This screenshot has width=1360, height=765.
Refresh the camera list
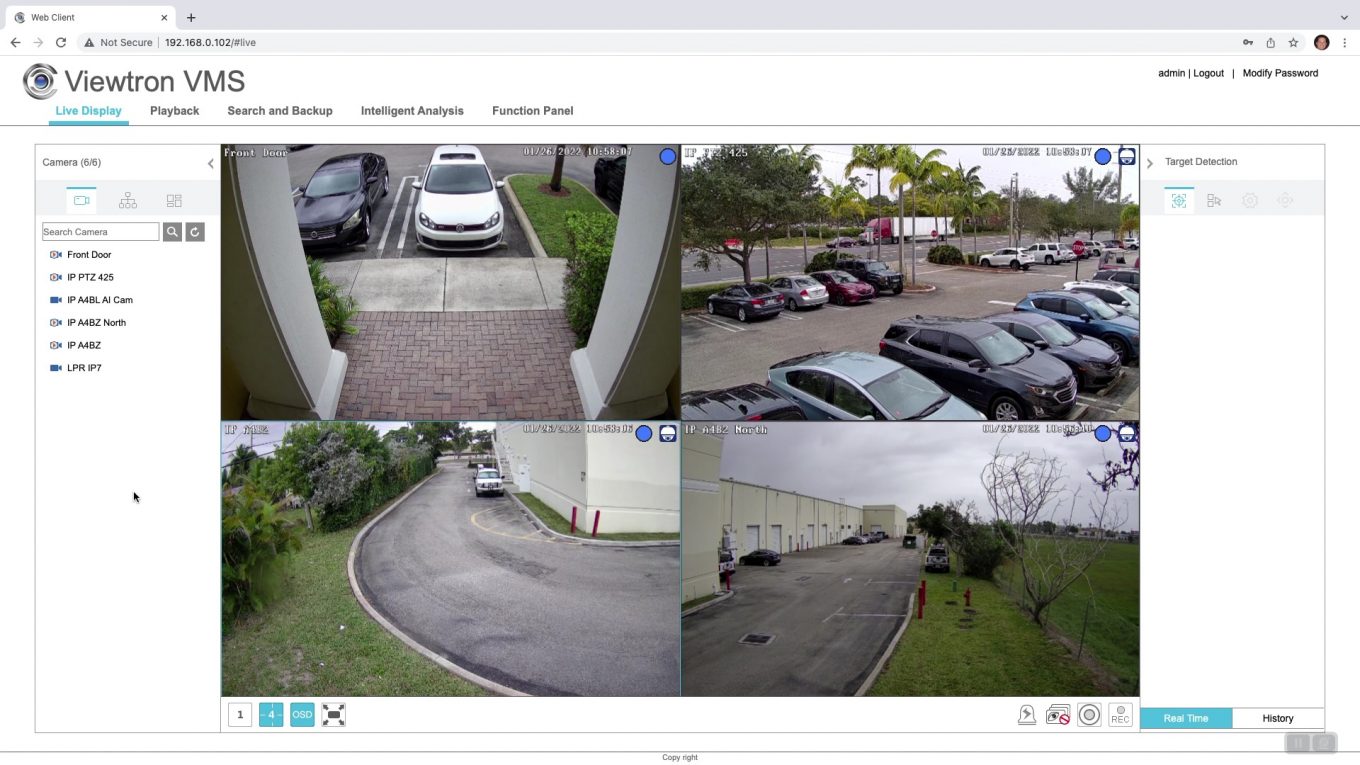tap(194, 231)
